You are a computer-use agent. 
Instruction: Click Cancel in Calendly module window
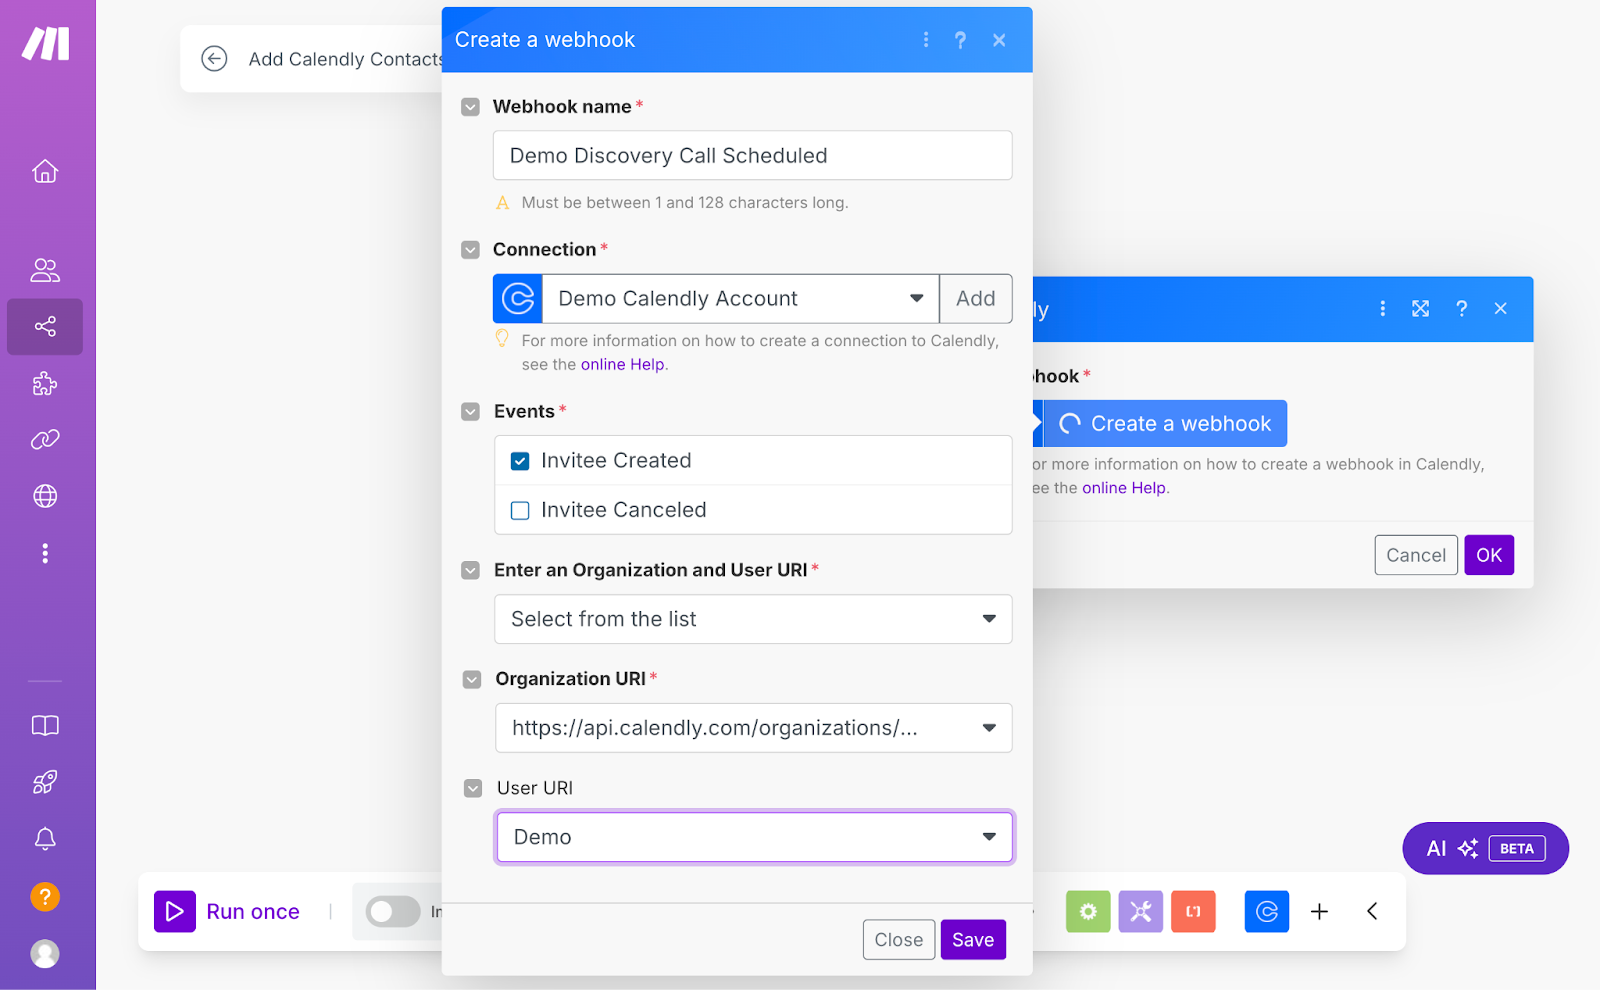pos(1416,555)
